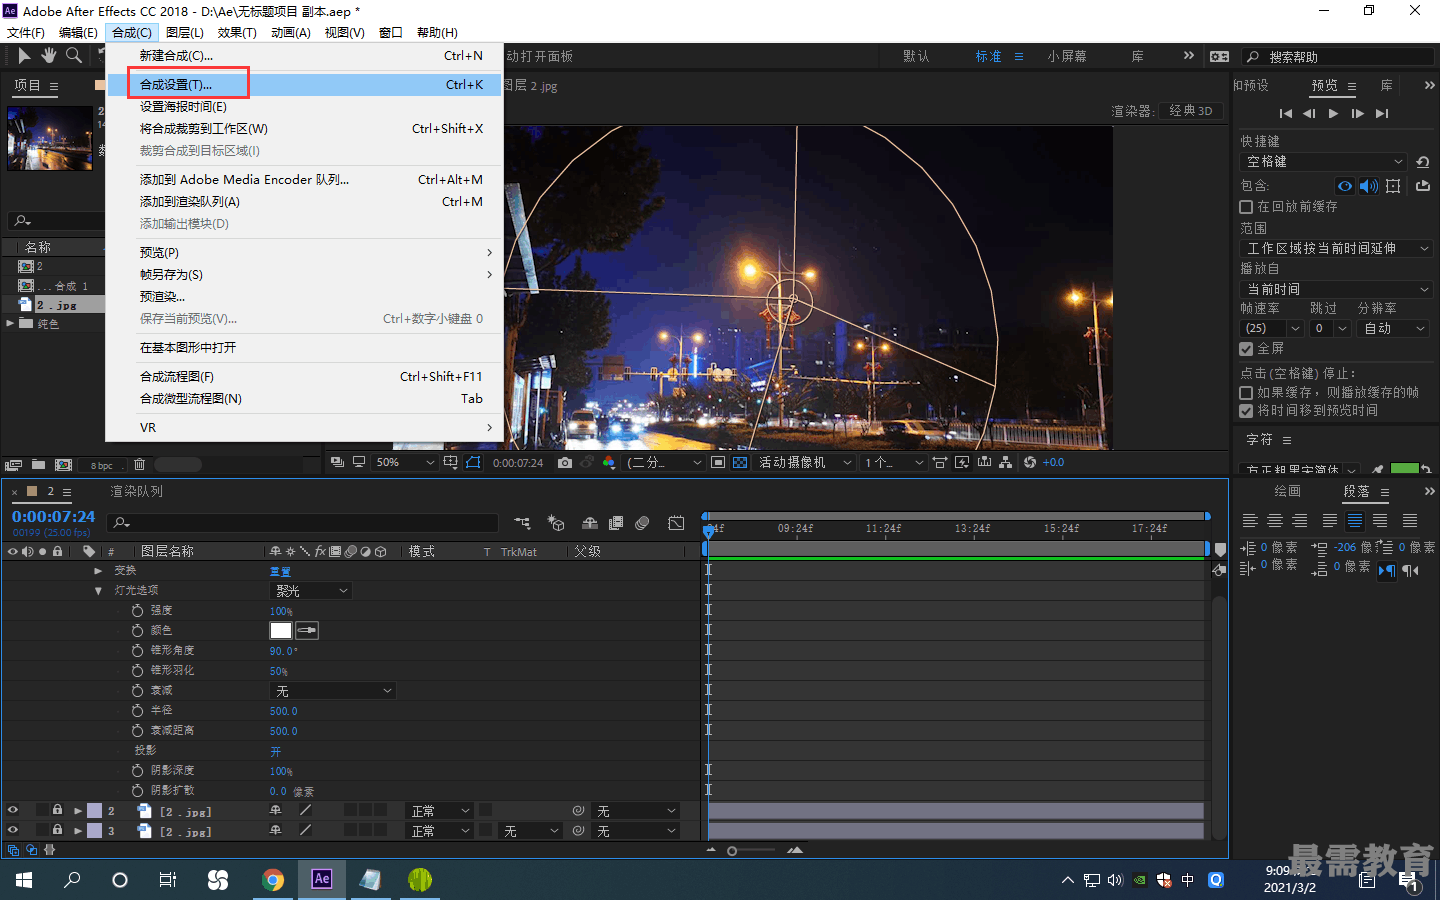This screenshot has width=1440, height=900.
Task: Check the play cached frames checkbox
Action: pos(1246,393)
